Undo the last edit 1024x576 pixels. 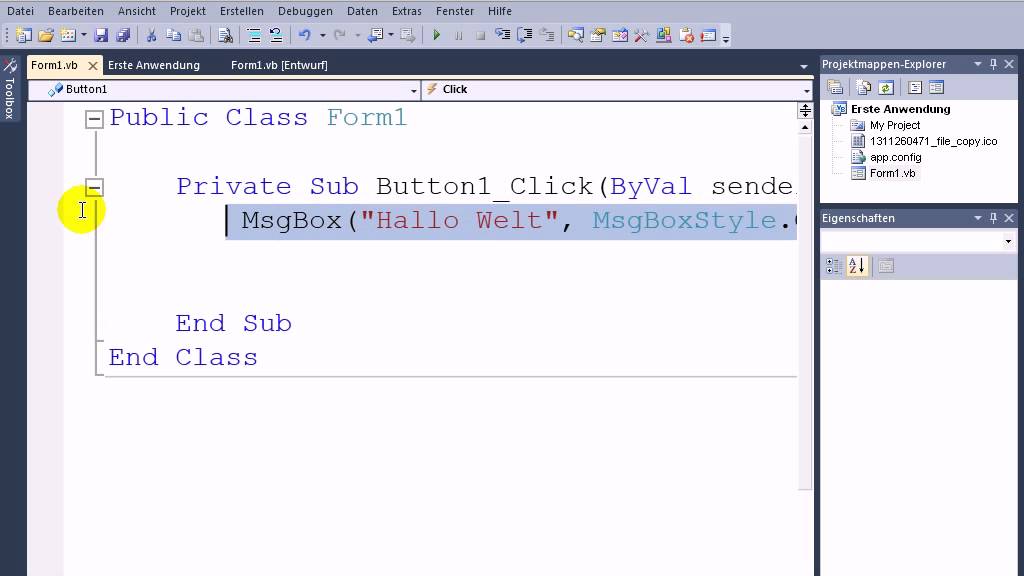point(304,35)
